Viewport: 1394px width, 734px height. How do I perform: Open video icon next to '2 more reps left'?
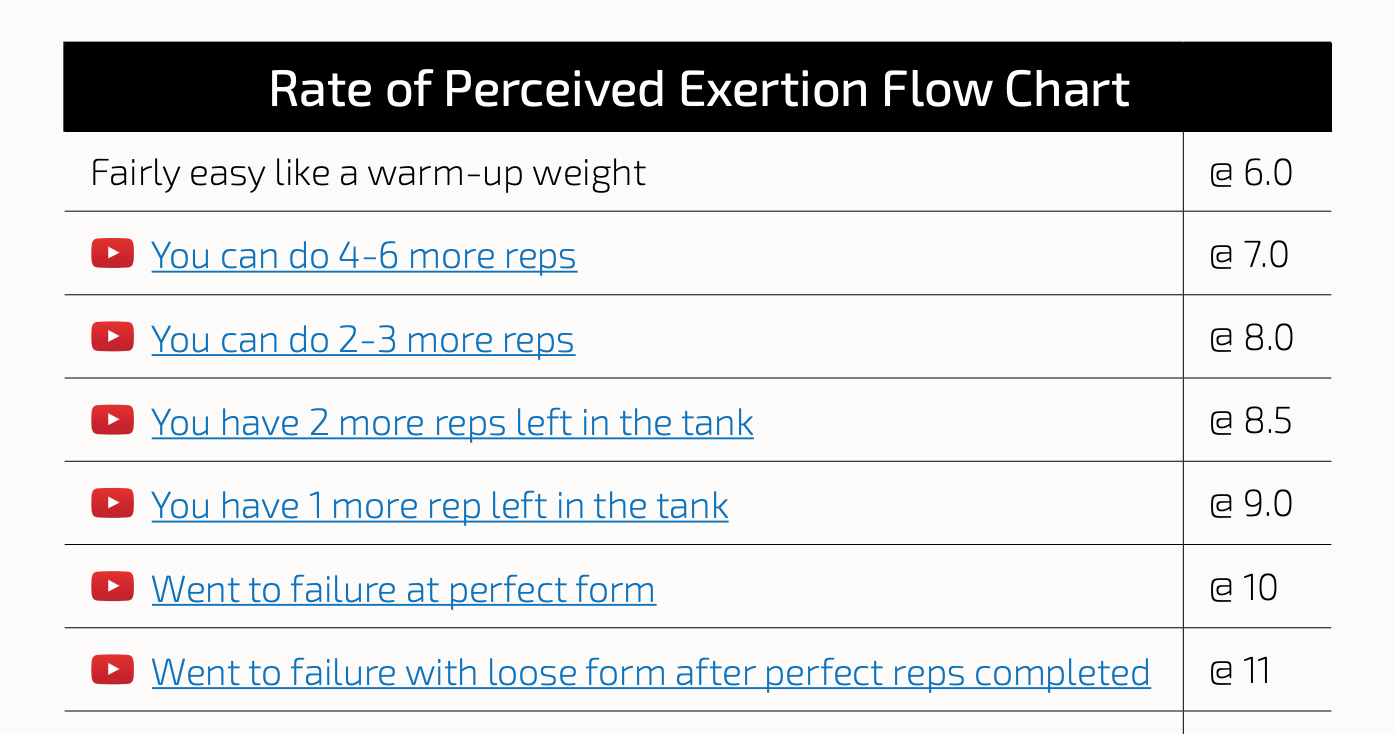tap(112, 420)
